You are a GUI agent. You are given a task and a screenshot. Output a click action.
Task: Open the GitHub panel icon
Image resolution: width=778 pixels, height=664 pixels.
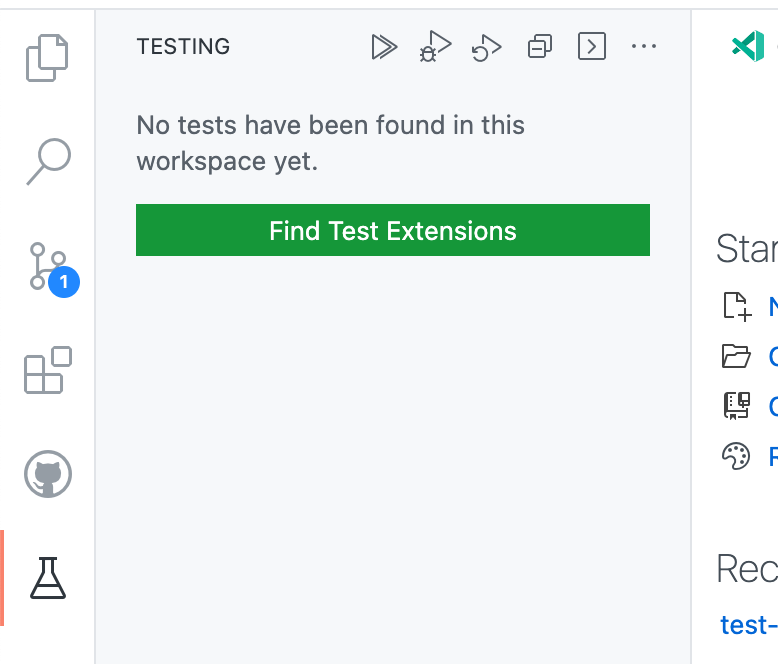pos(47,473)
